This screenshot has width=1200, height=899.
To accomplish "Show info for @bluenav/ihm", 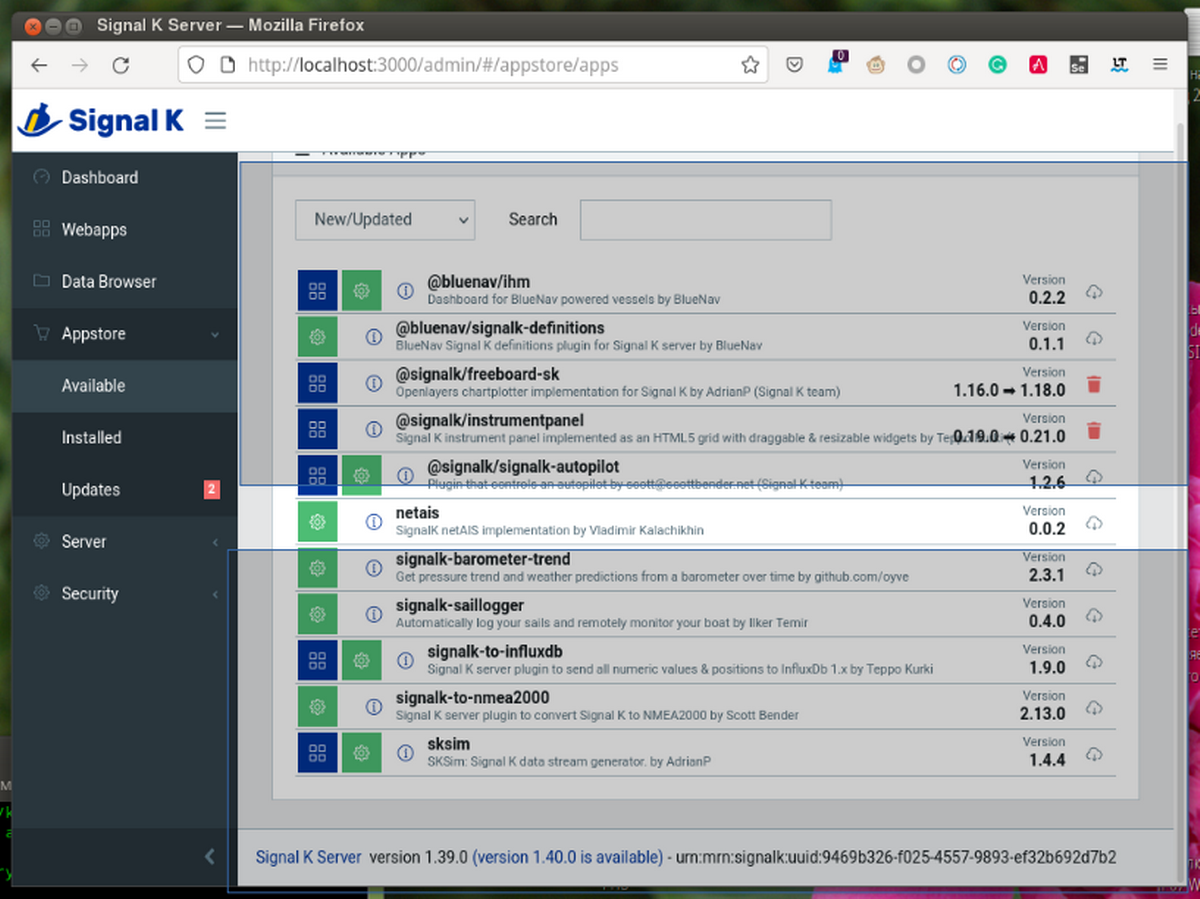I will tap(405, 291).
